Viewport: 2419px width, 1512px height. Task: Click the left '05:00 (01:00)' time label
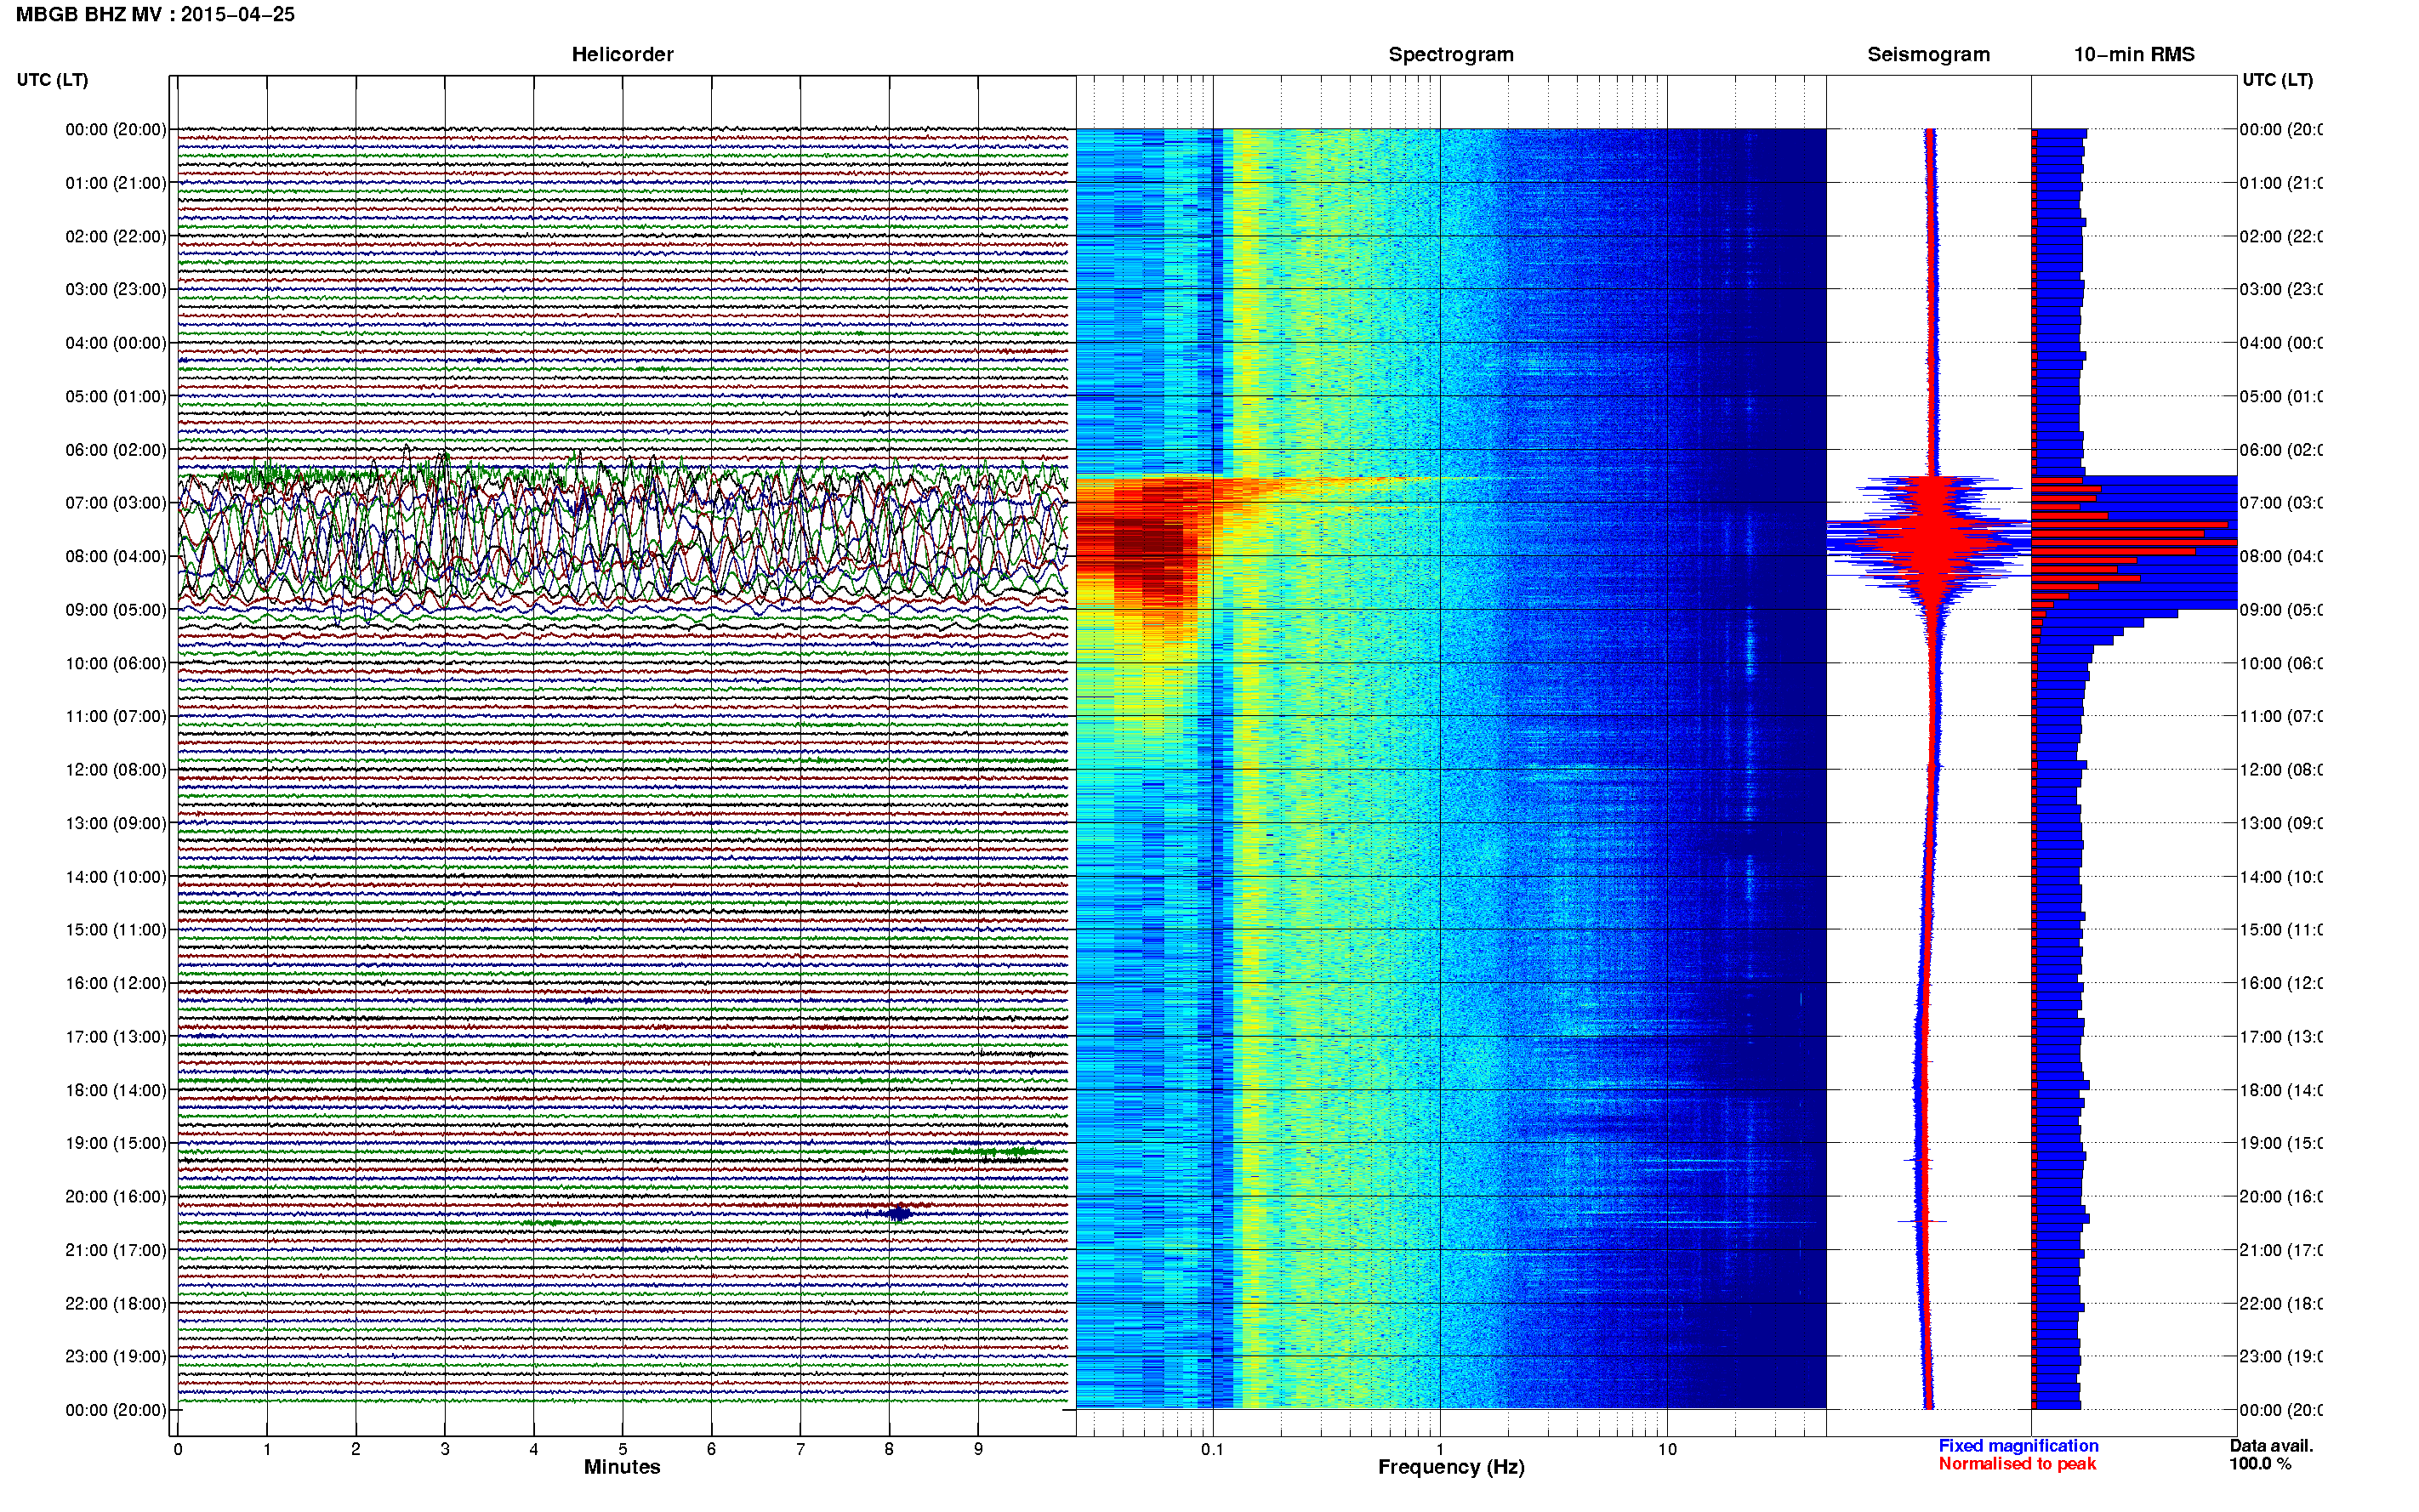[116, 396]
